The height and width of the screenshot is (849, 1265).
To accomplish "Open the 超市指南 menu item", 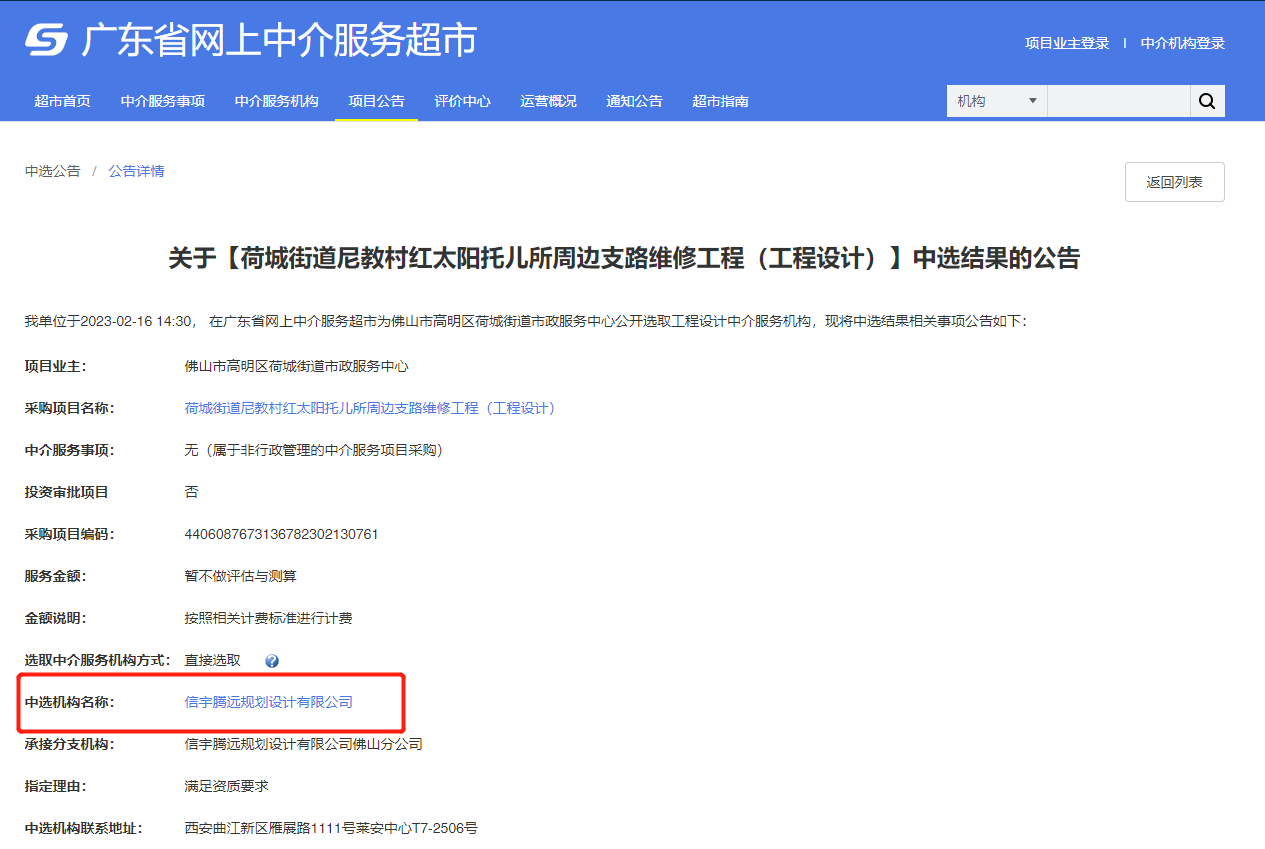I will click(719, 100).
